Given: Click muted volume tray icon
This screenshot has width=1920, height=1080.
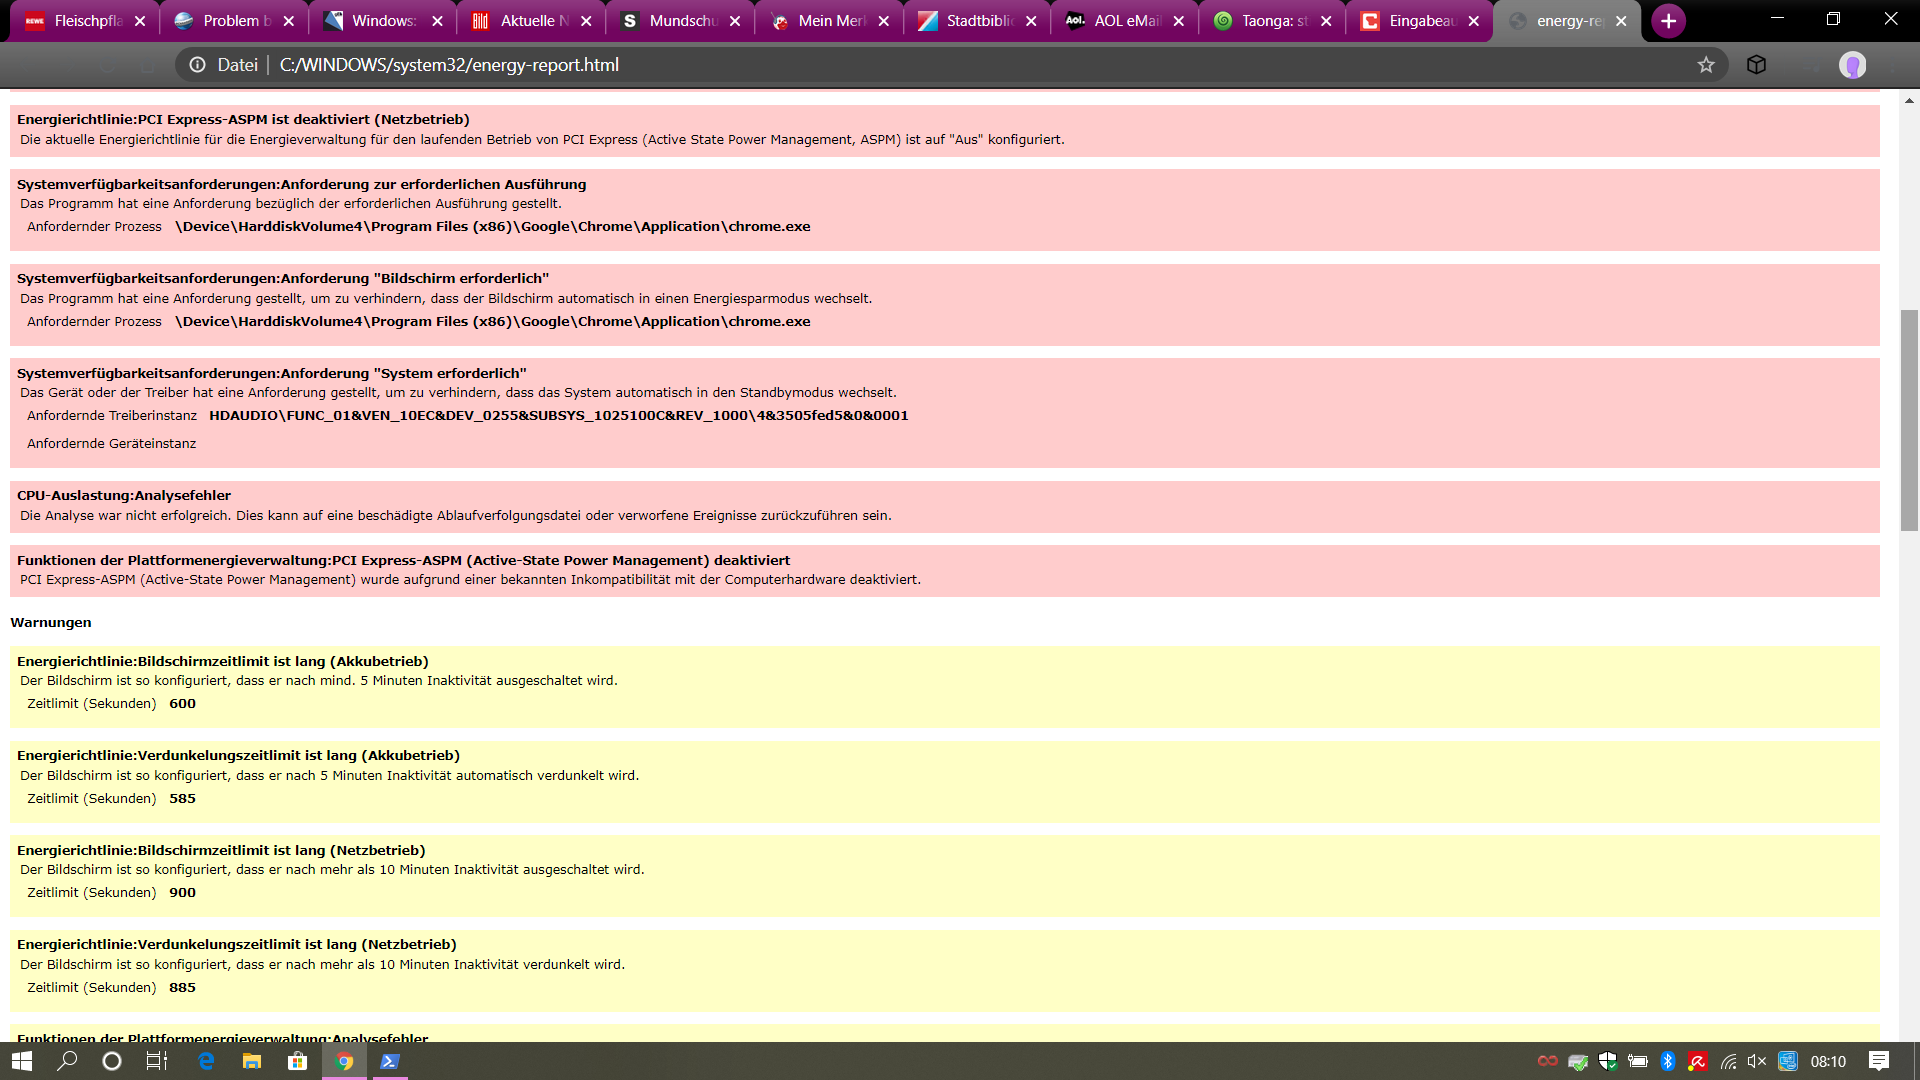Looking at the screenshot, I should [x=1757, y=1061].
